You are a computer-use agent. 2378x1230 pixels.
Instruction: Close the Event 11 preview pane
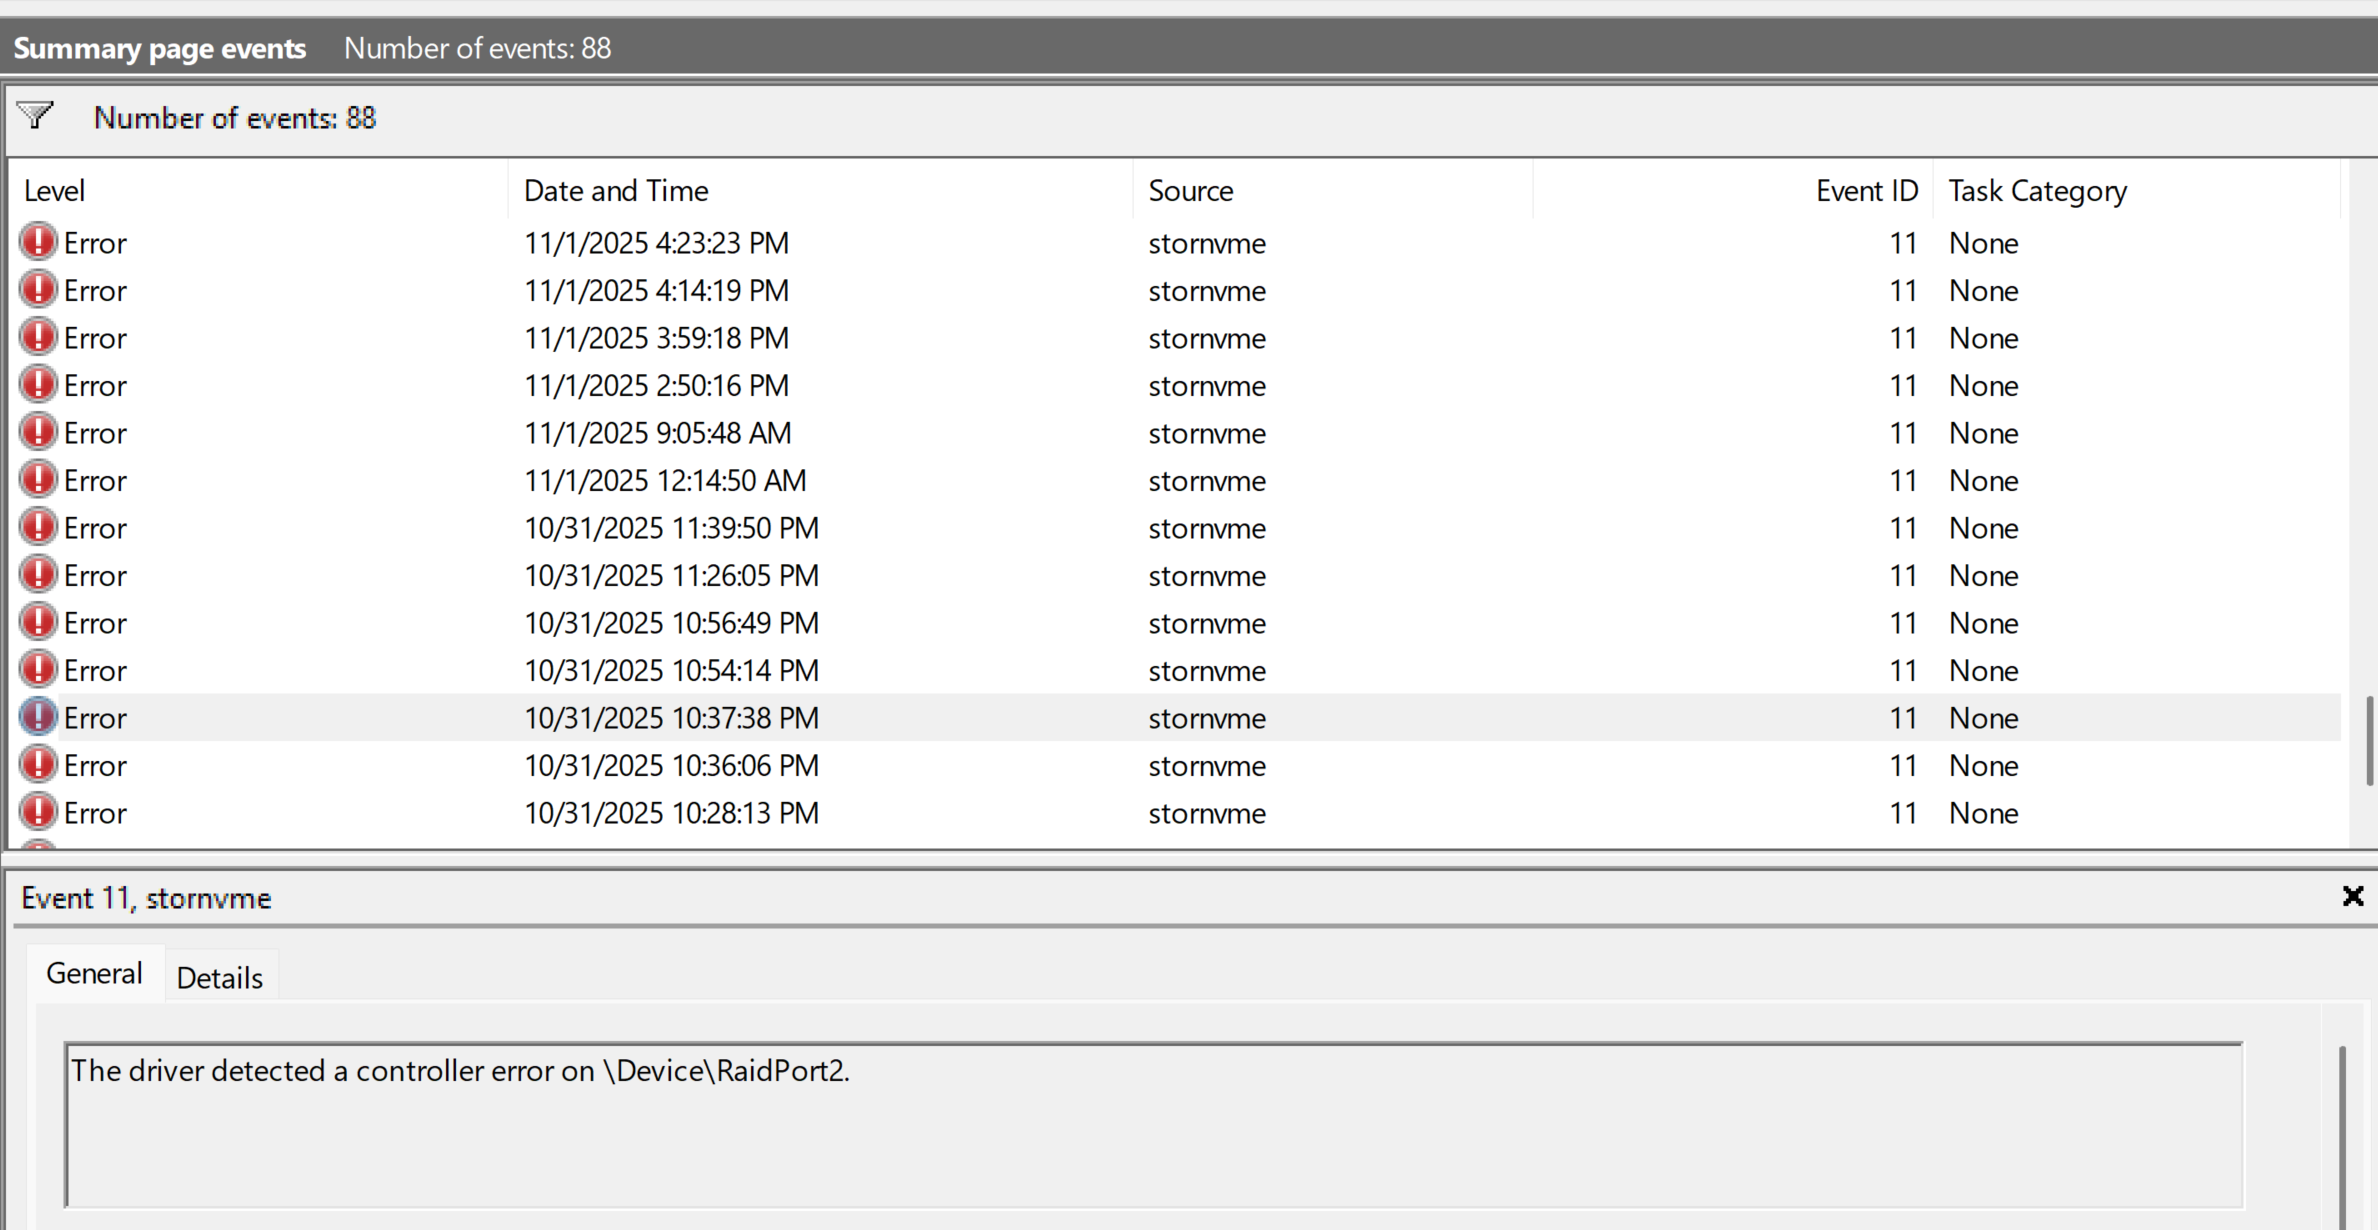(x=2353, y=896)
